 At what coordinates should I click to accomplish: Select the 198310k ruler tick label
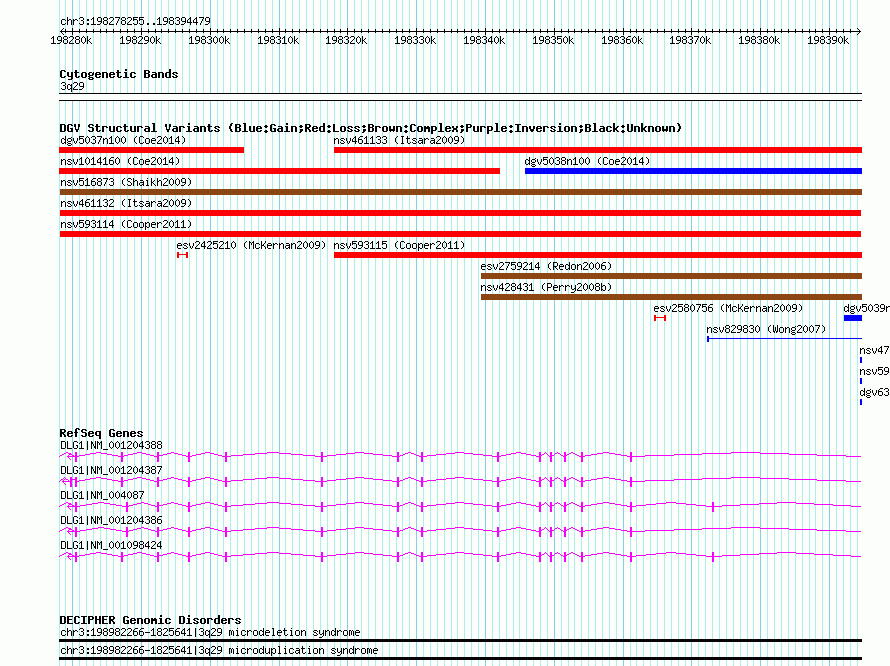tap(278, 40)
